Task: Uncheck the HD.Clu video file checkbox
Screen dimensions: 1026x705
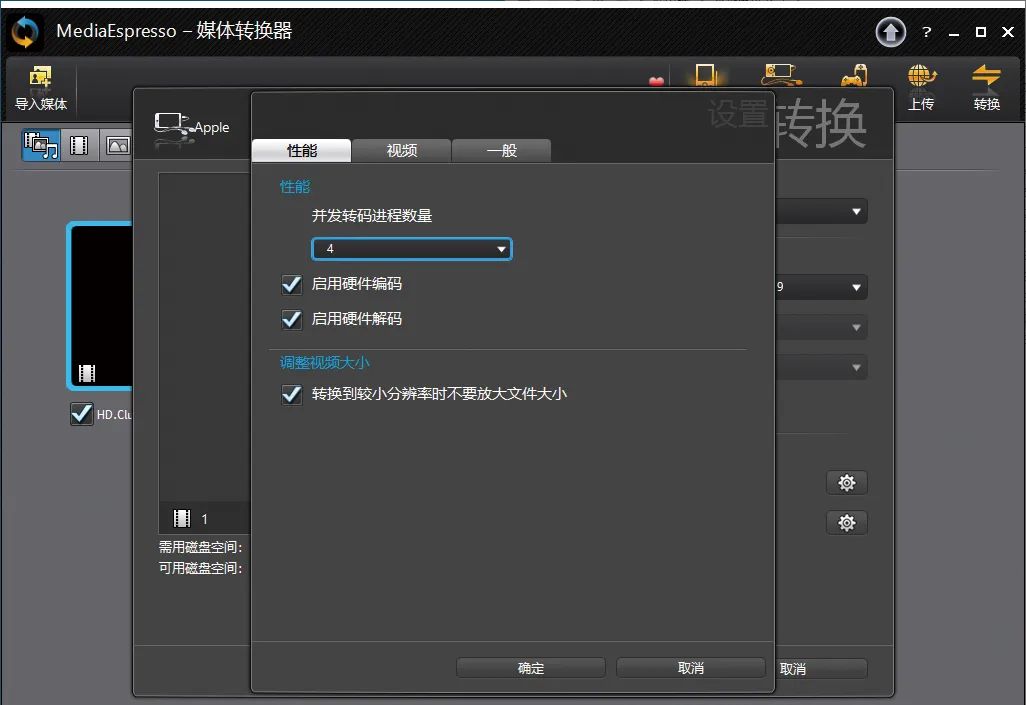Action: [x=82, y=414]
